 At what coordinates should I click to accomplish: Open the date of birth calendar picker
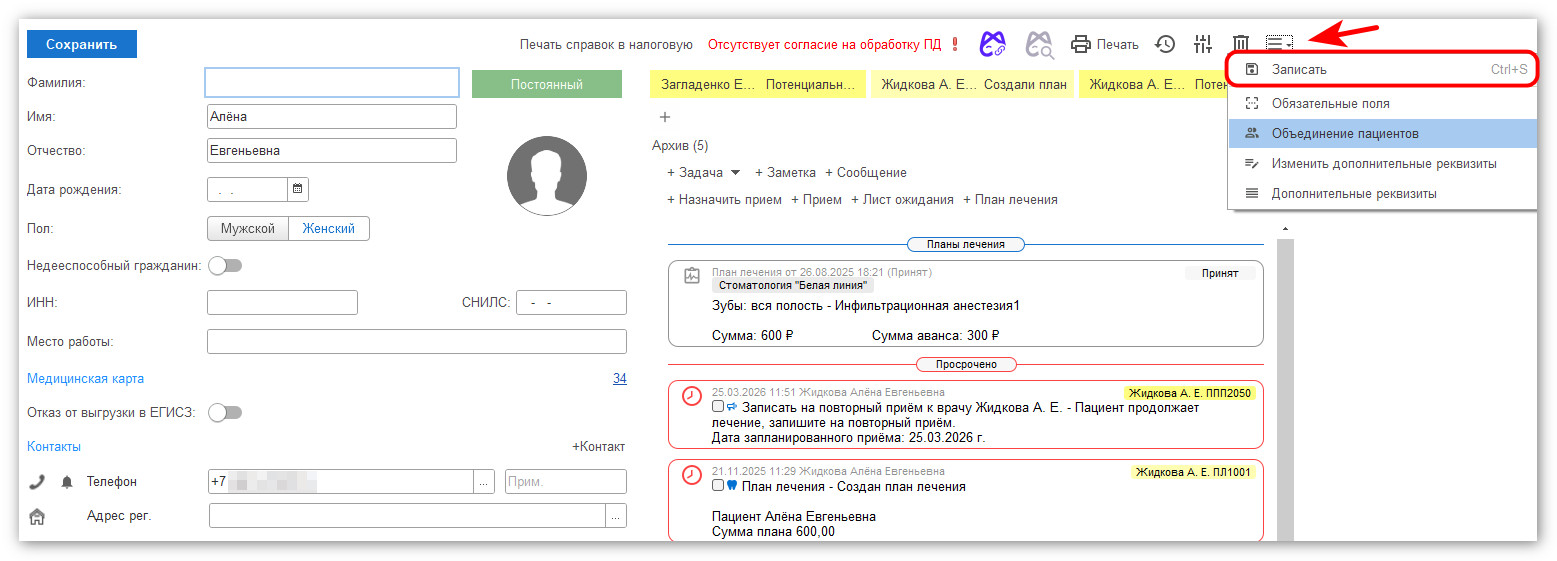298,189
